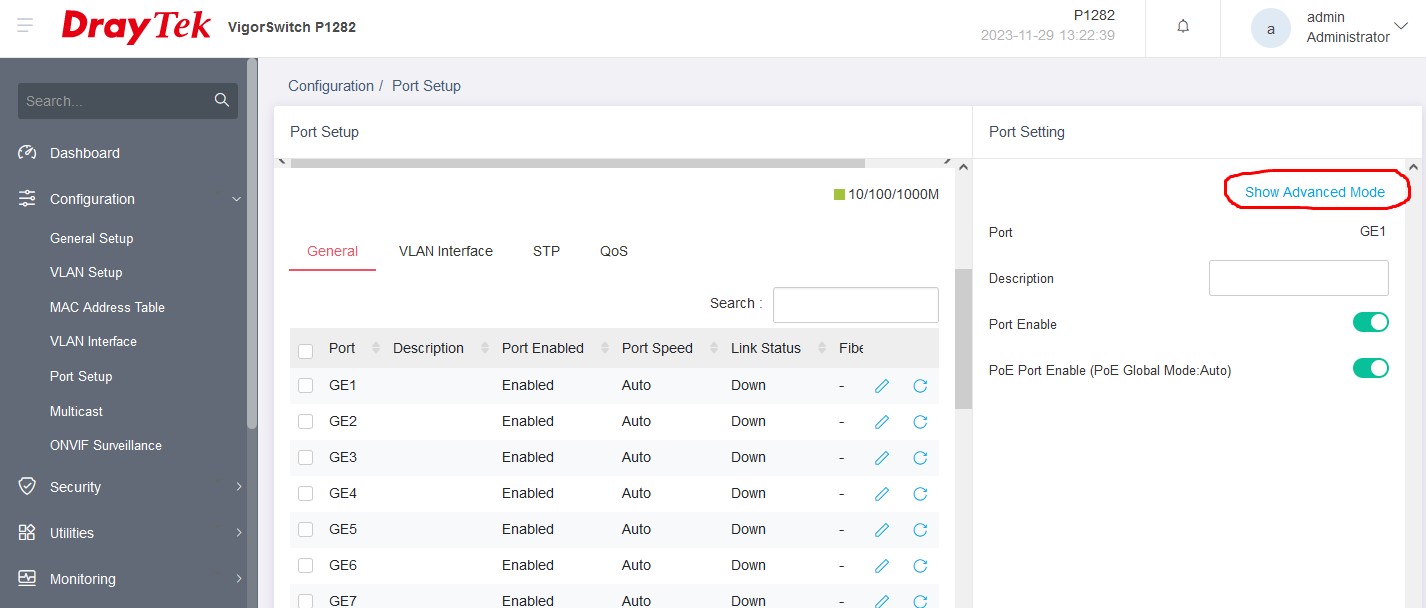Open the notification bell
Screen dimensions: 1426x608
tap(1183, 27)
